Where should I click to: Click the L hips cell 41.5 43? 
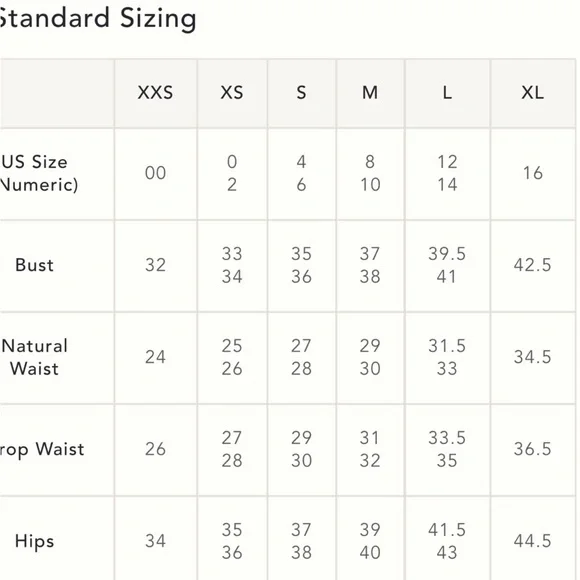[447, 542]
